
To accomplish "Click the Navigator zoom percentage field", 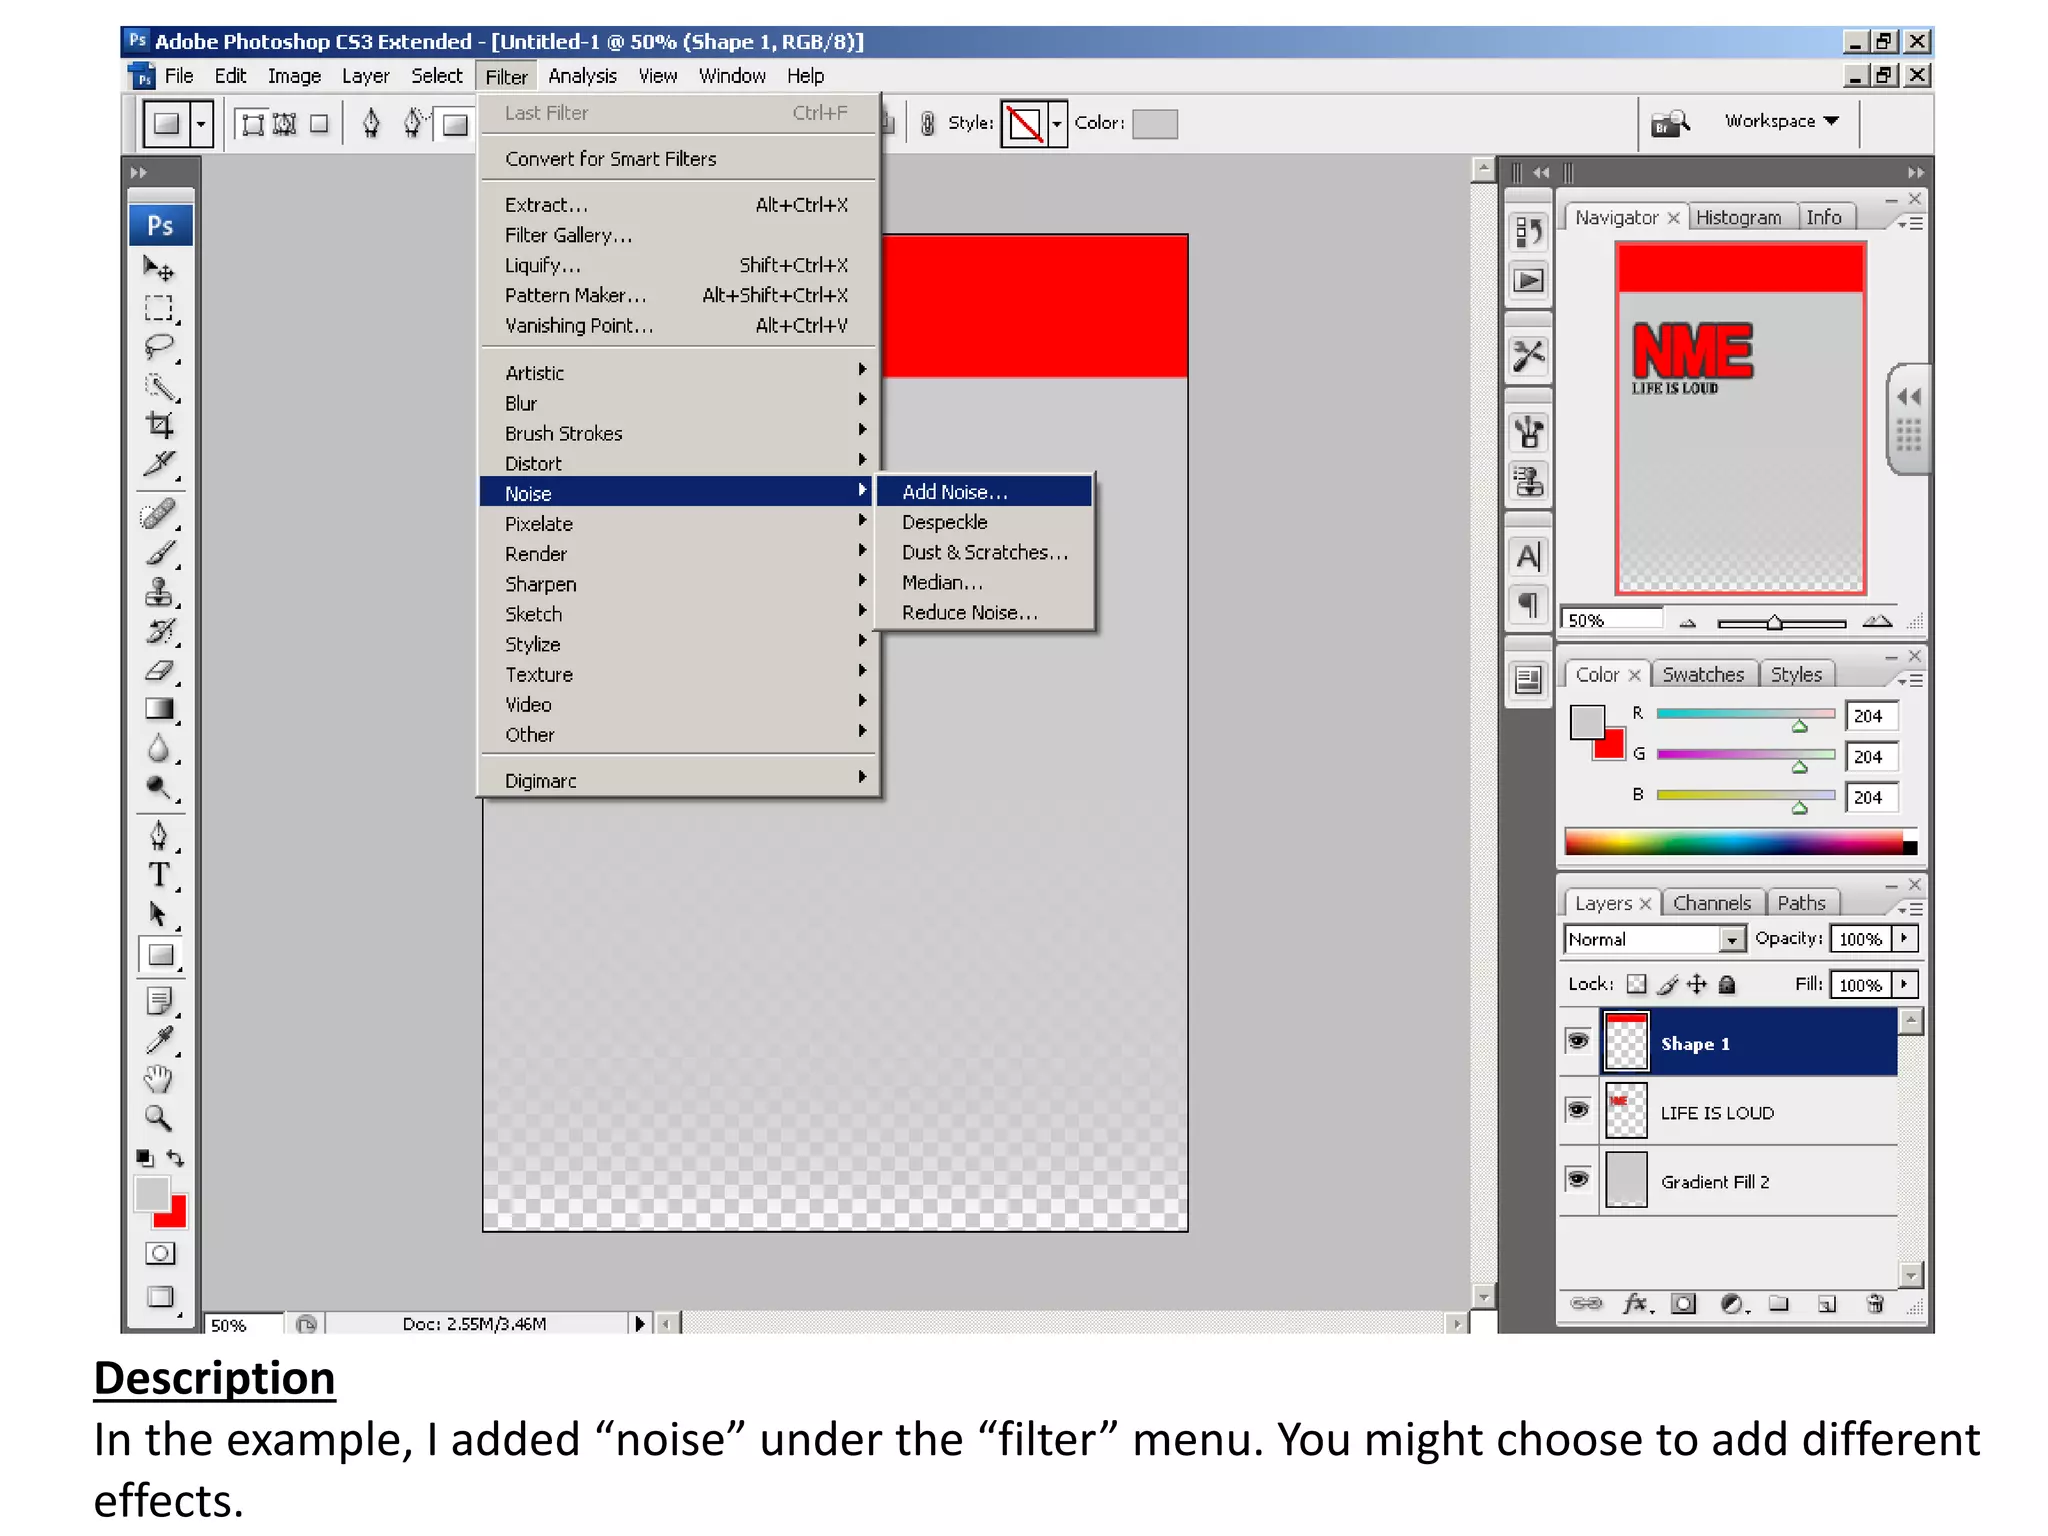I will pyautogui.click(x=1612, y=620).
